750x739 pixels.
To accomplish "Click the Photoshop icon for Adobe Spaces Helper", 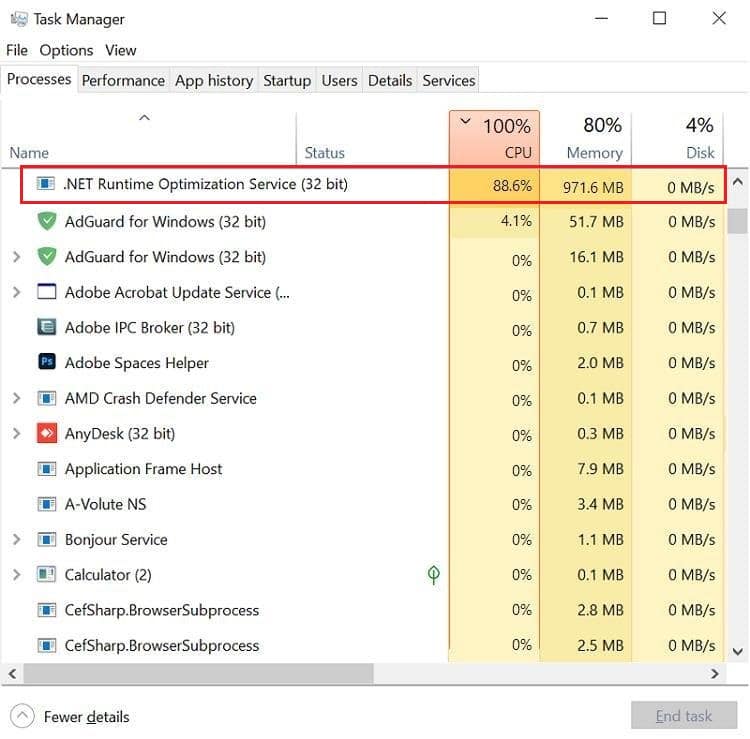I will pyautogui.click(x=47, y=362).
